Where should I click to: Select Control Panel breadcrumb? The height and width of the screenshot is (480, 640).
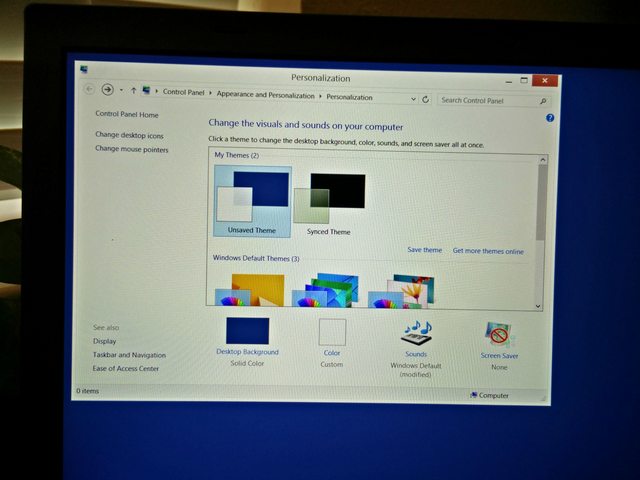click(x=183, y=92)
